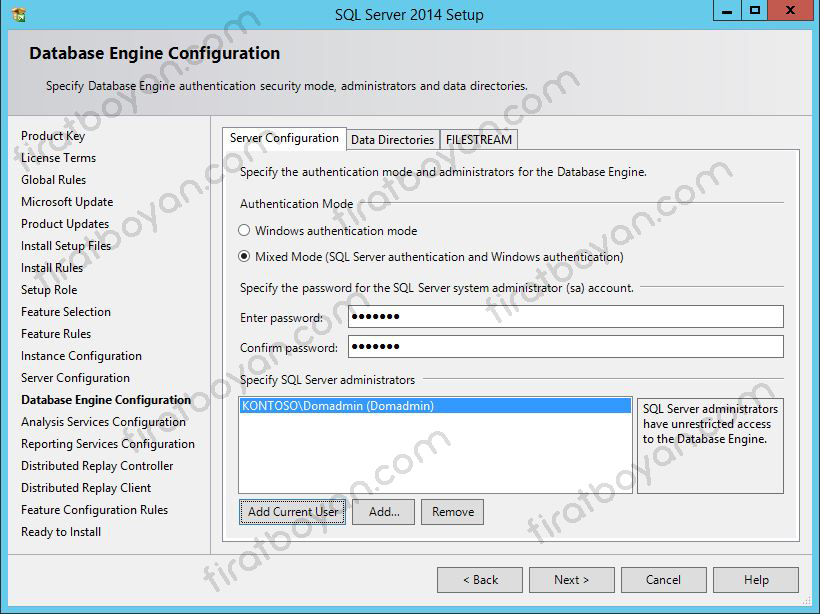Image resolution: width=820 pixels, height=614 pixels.
Task: Click the Add Current User button
Action: click(292, 511)
